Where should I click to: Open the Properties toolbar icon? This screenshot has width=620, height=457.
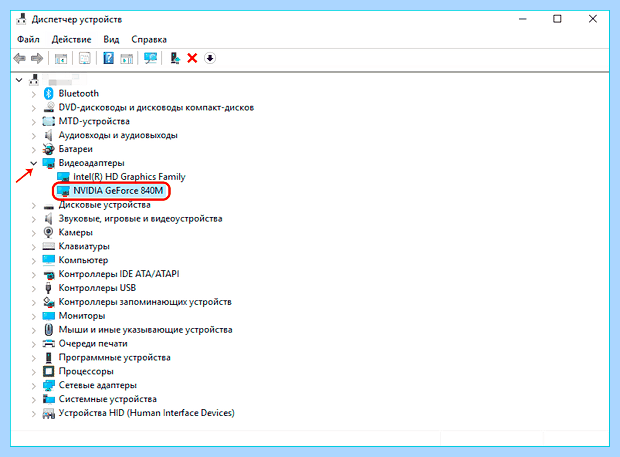85,59
